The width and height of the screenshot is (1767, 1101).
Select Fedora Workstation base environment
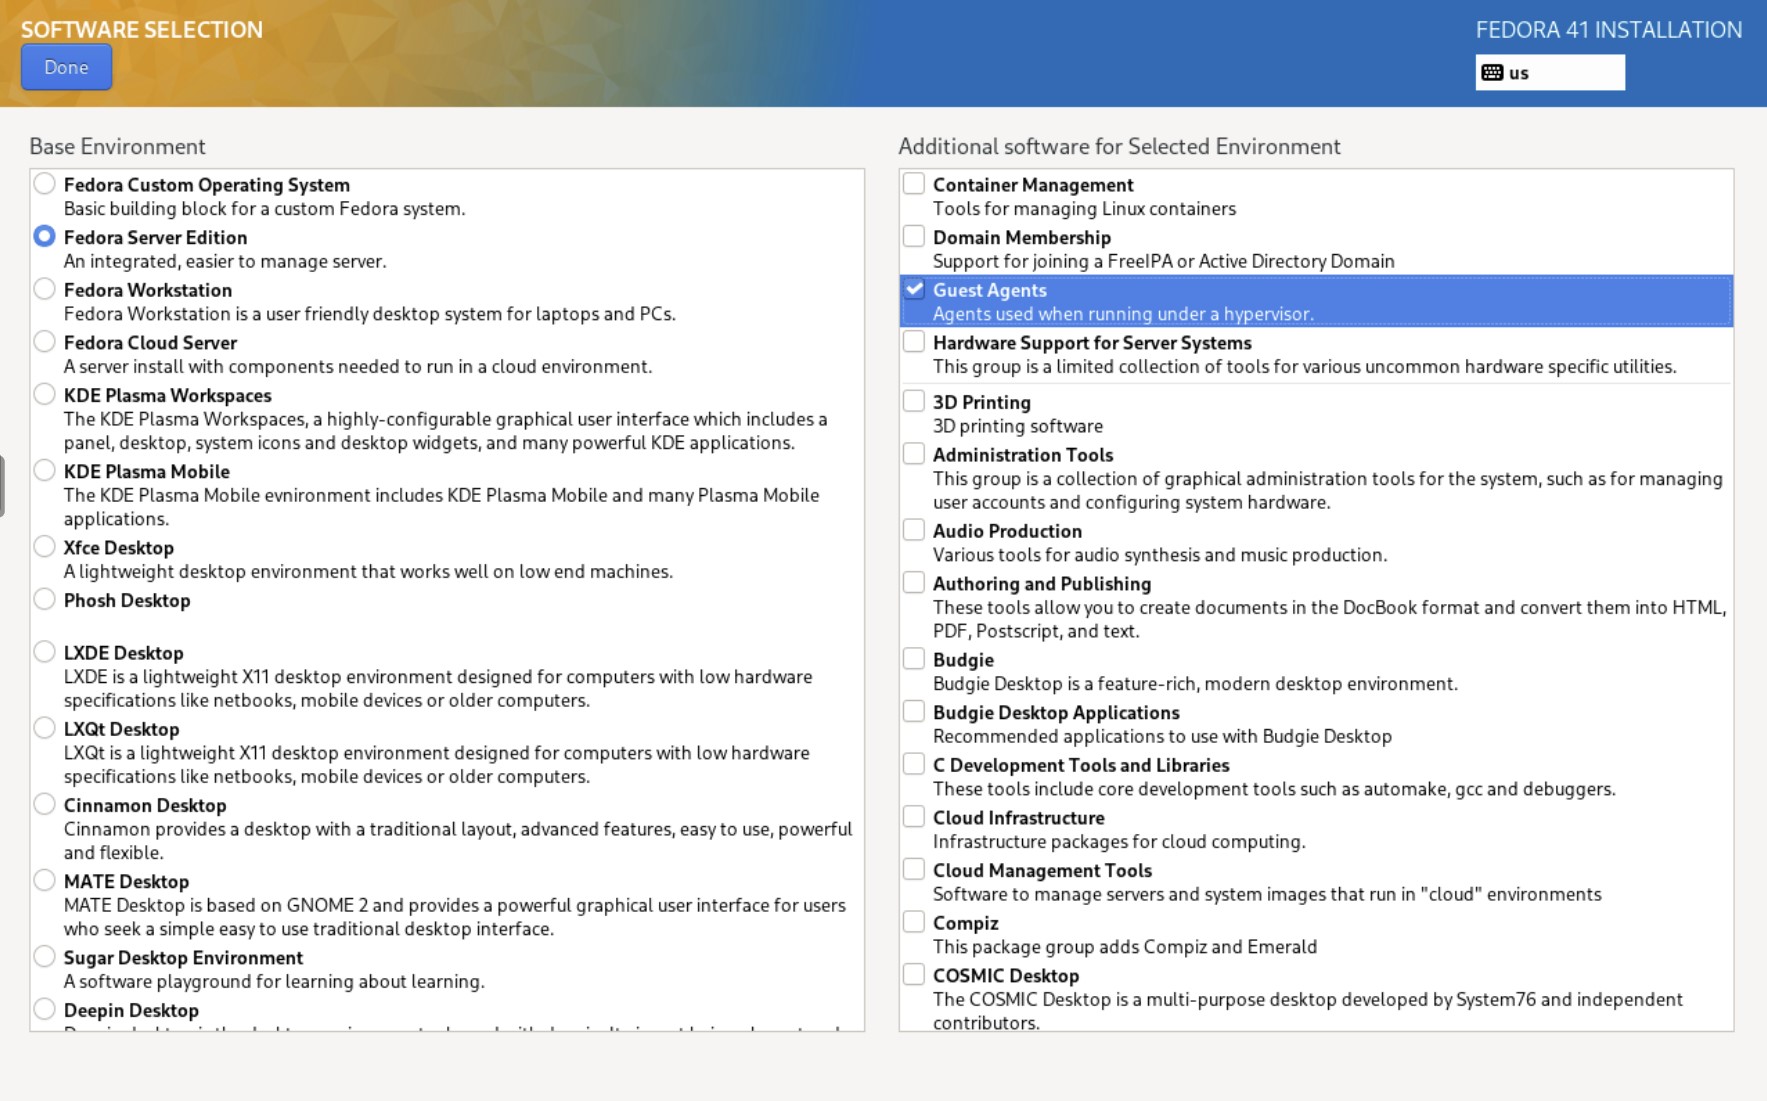pyautogui.click(x=44, y=290)
